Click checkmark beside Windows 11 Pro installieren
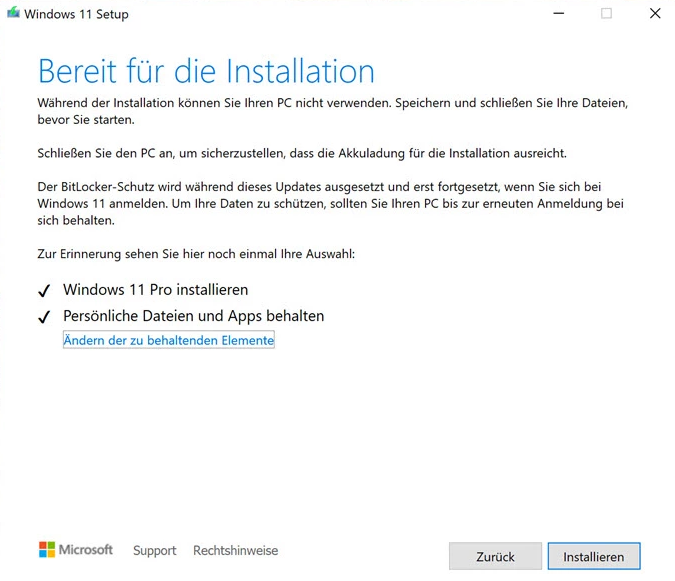The image size is (675, 581). point(44,291)
